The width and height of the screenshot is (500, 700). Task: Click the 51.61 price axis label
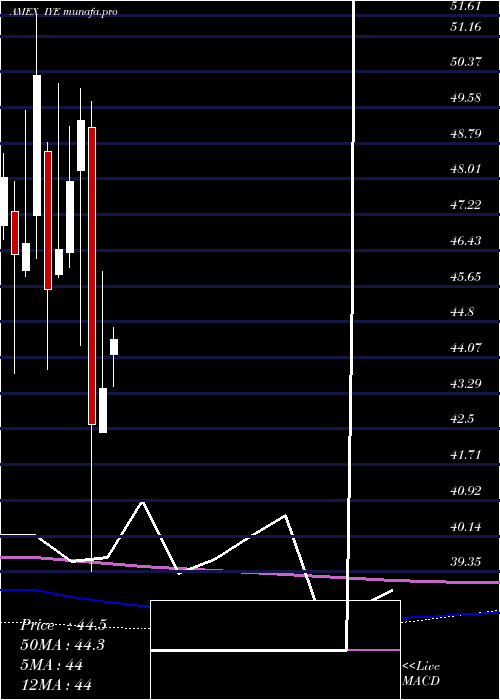click(466, 6)
